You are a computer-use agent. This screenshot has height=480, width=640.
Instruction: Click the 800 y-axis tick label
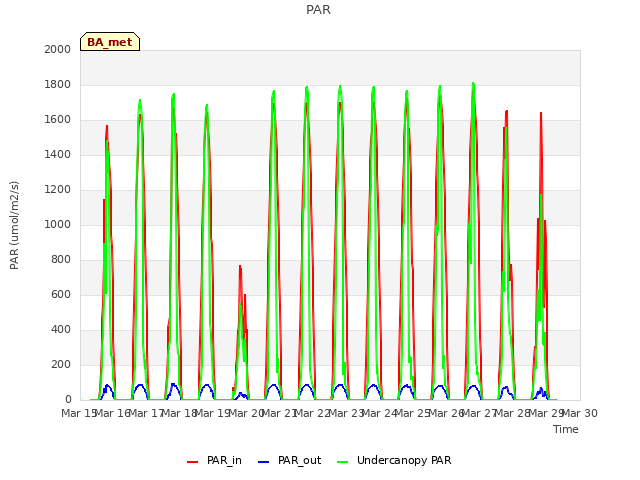61,260
